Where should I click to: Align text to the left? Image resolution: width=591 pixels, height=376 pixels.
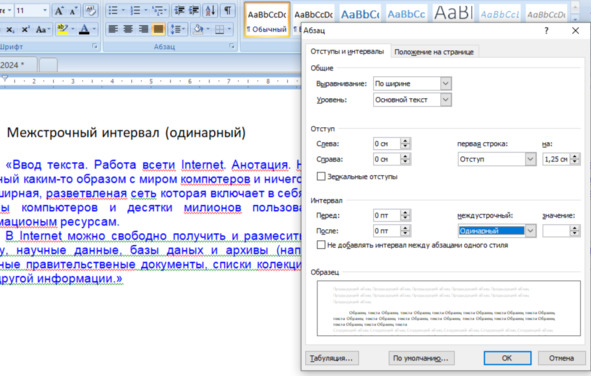click(113, 29)
